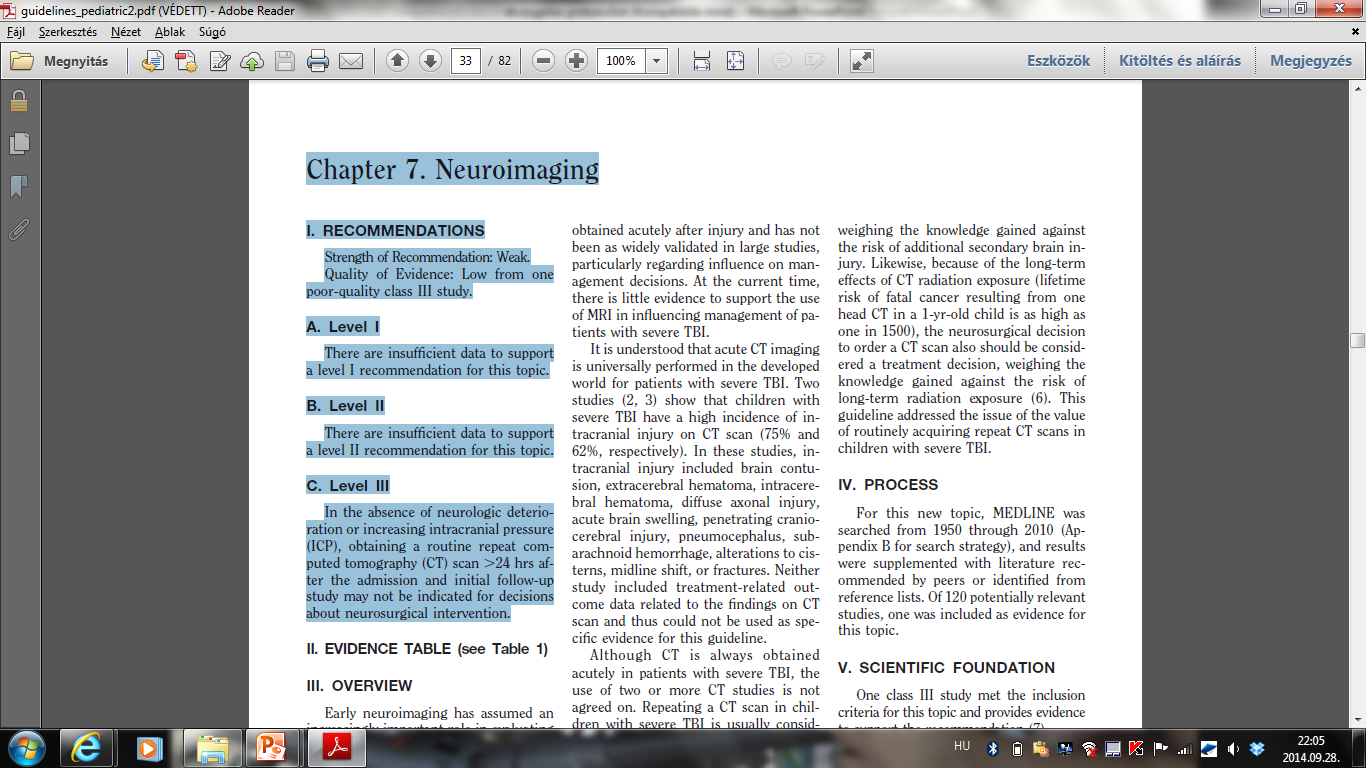Screen dimensions: 1366x768
Task: Open the zoom level dropdown arrow
Action: (657, 61)
